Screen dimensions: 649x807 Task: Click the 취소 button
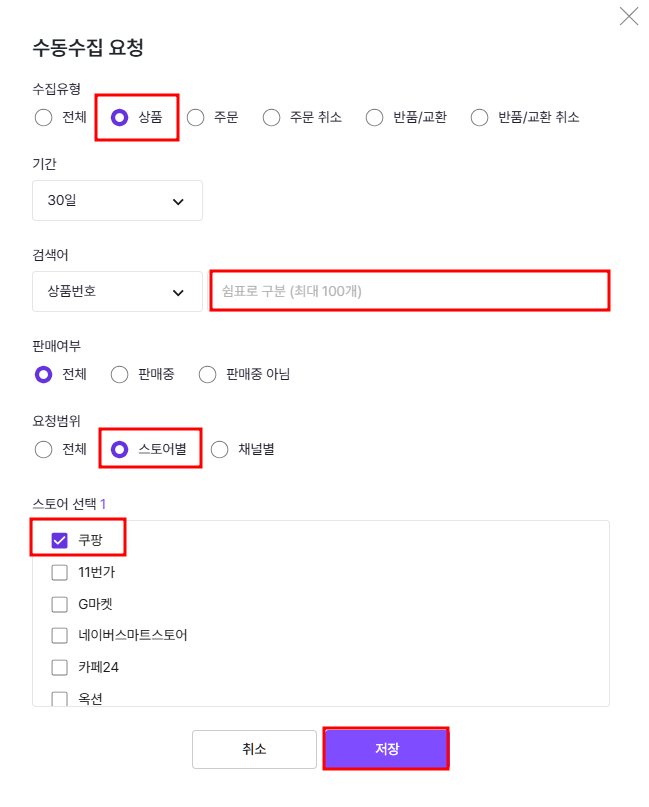pos(254,749)
